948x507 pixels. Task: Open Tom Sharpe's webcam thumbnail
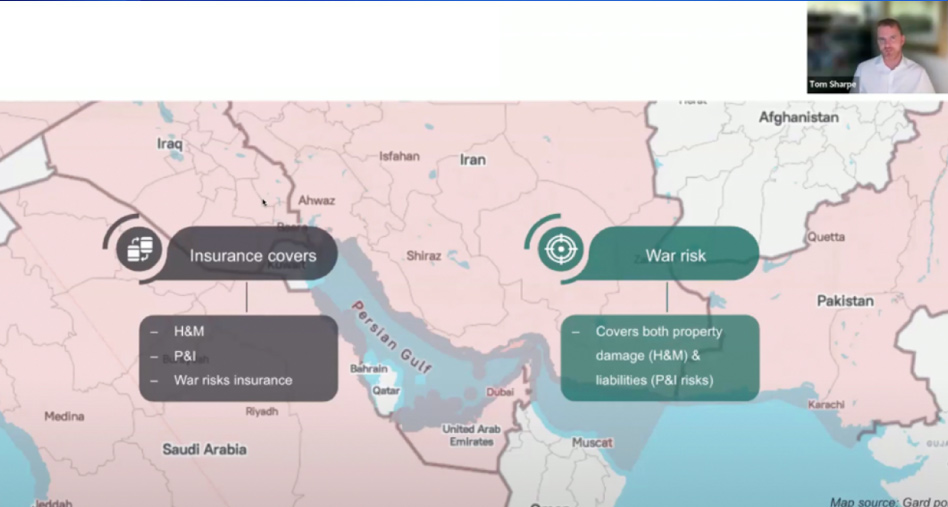[876, 48]
